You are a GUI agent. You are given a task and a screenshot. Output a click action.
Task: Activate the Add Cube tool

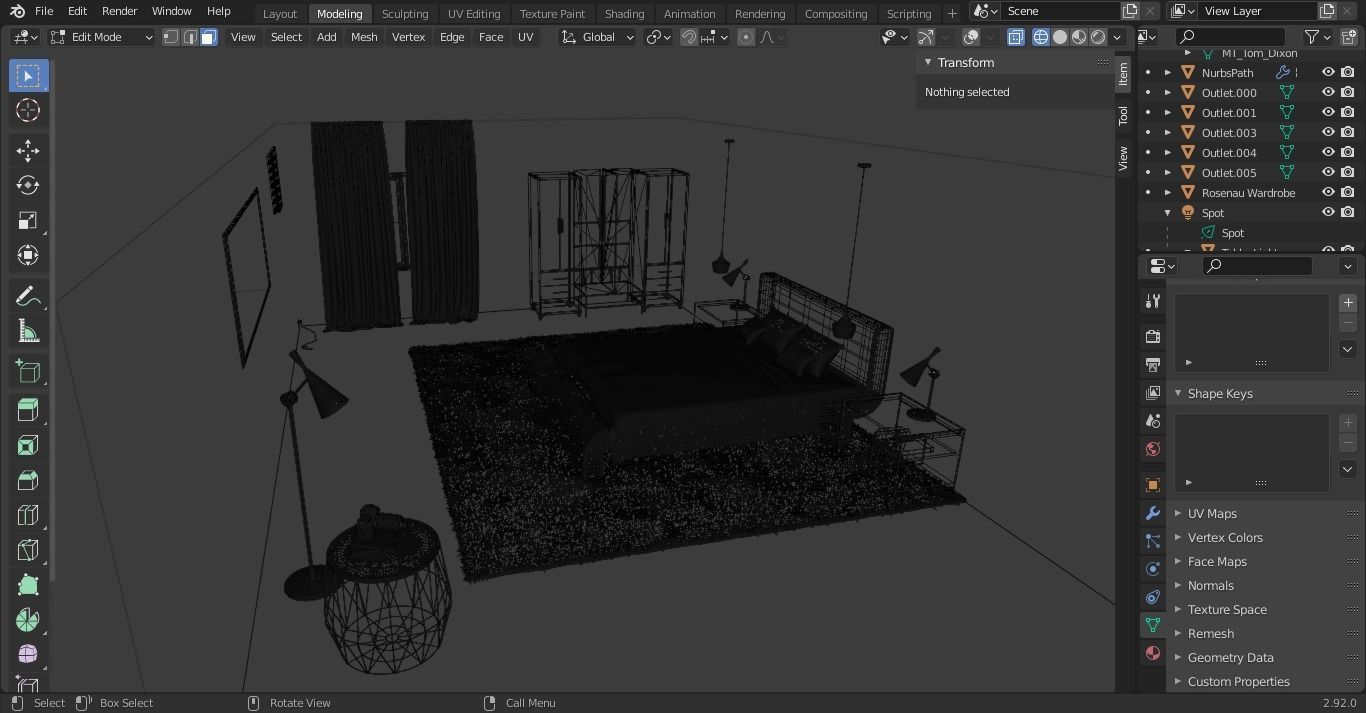[28, 371]
